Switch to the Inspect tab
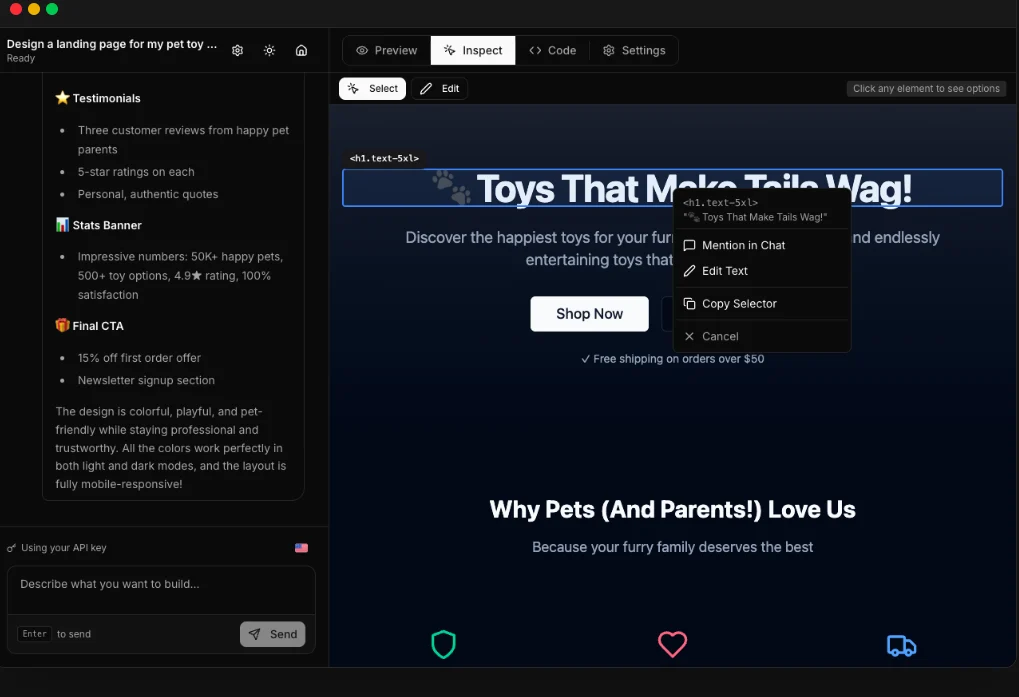1019x697 pixels. 473,51
